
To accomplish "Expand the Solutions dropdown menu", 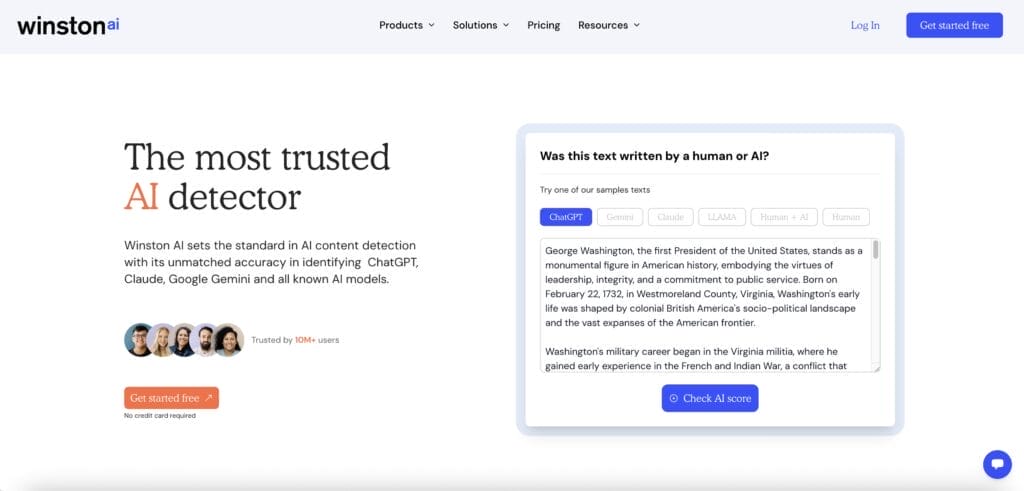I will click(x=480, y=25).
